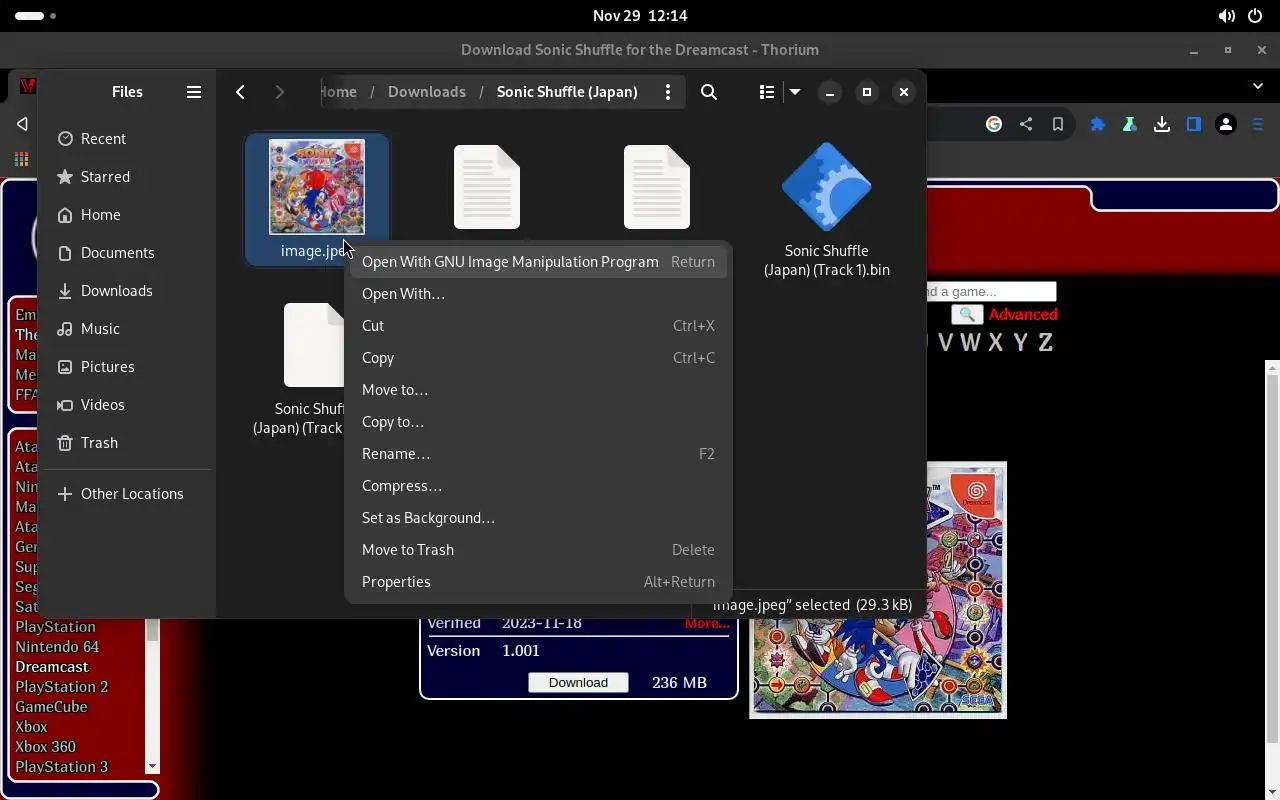Click the magnifier search button on webpage

click(966, 314)
